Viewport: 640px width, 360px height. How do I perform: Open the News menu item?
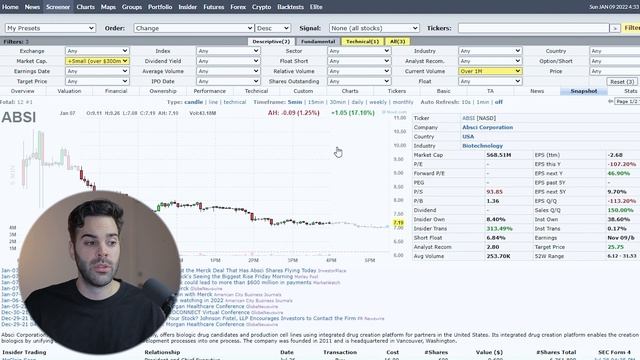pyautogui.click(x=32, y=7)
